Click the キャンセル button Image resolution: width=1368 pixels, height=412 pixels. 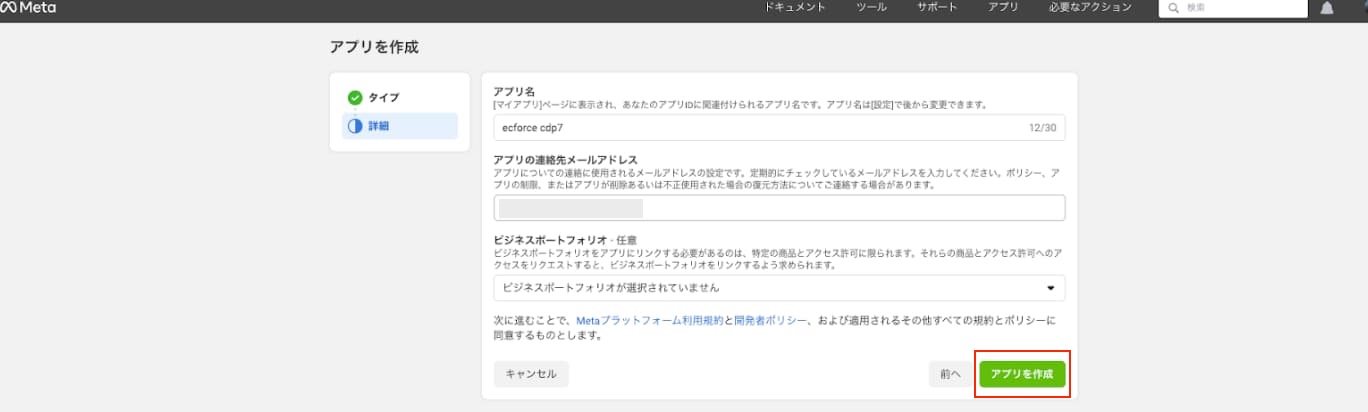pyautogui.click(x=531, y=374)
